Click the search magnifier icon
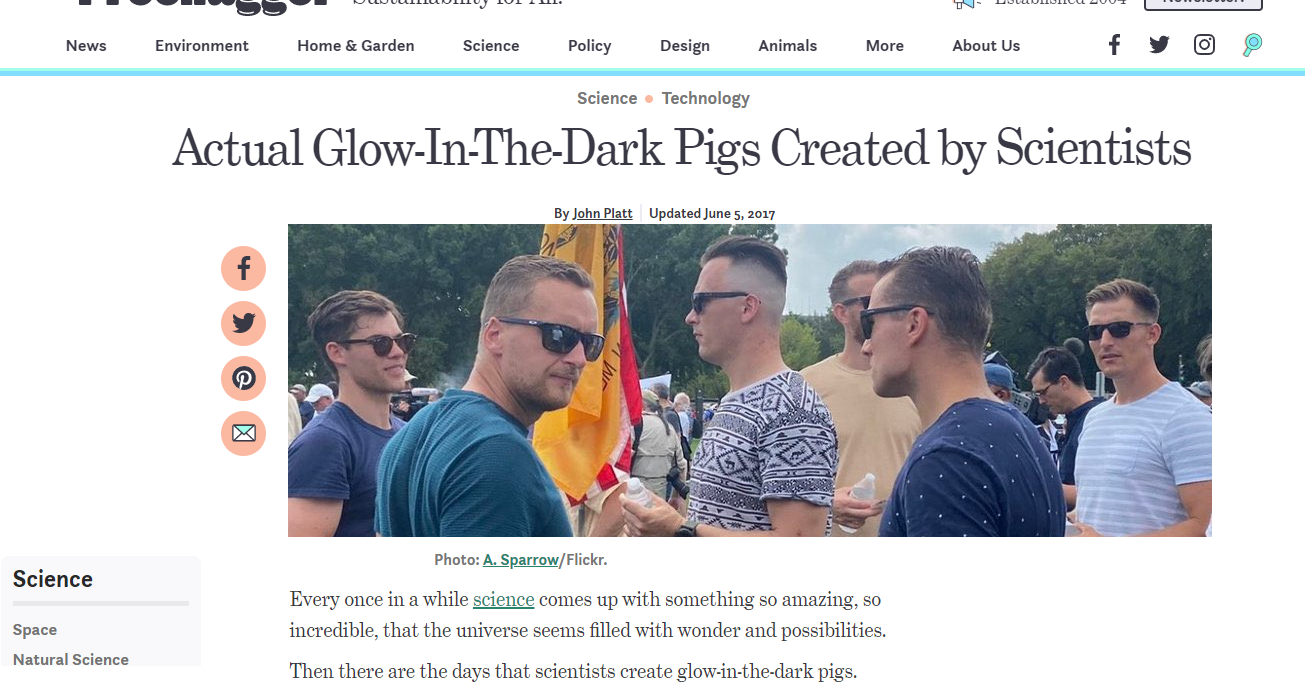This screenshot has height=696, width=1305. pos(1252,45)
